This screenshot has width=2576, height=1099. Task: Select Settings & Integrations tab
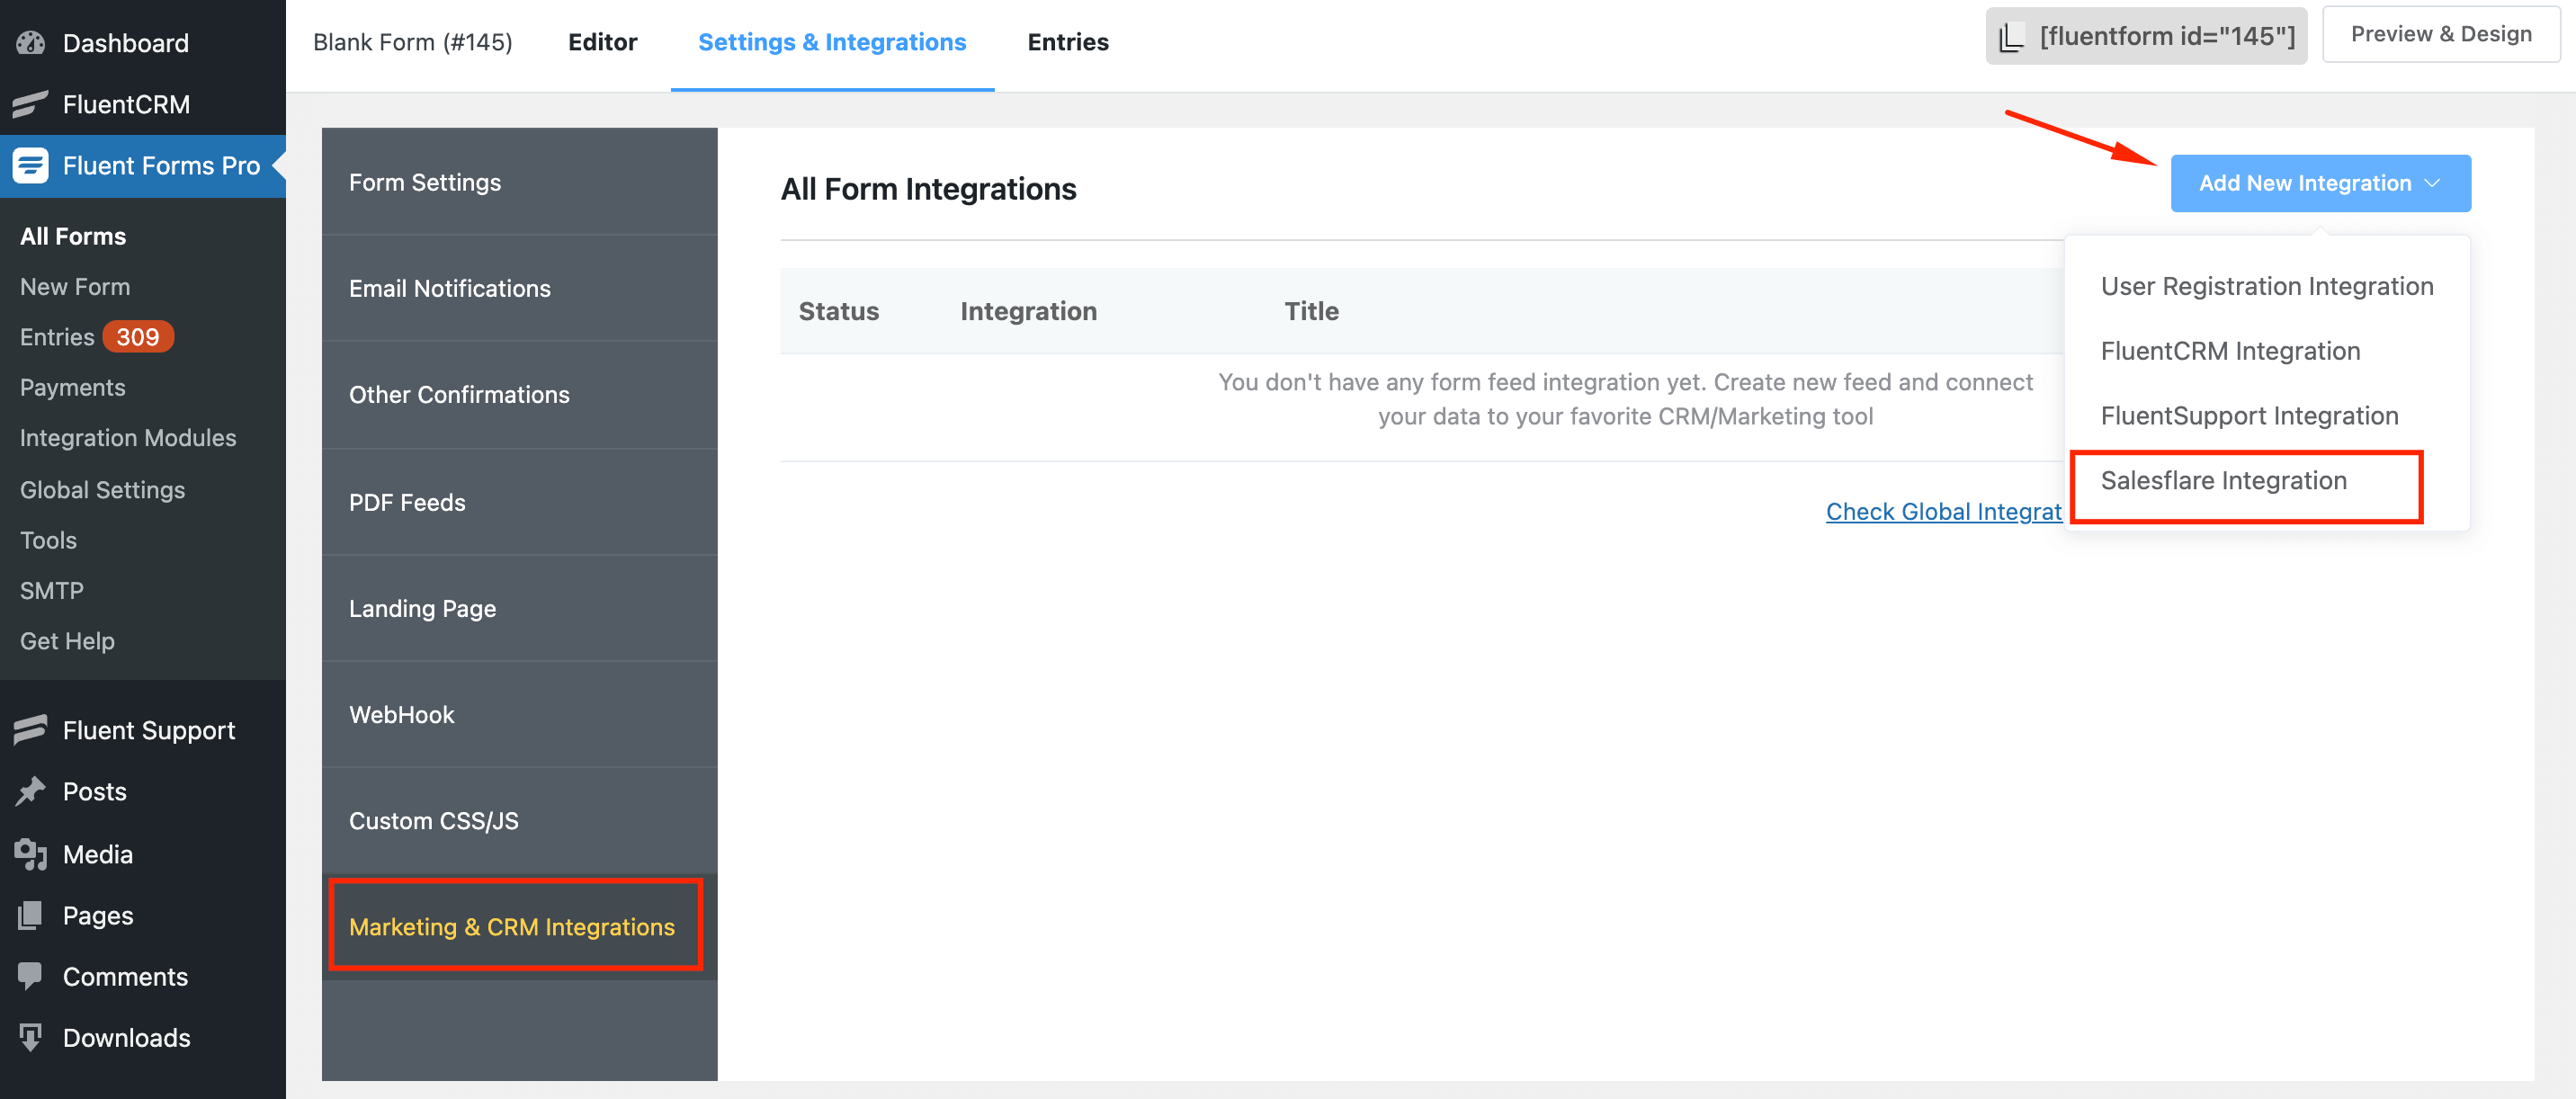(x=832, y=42)
